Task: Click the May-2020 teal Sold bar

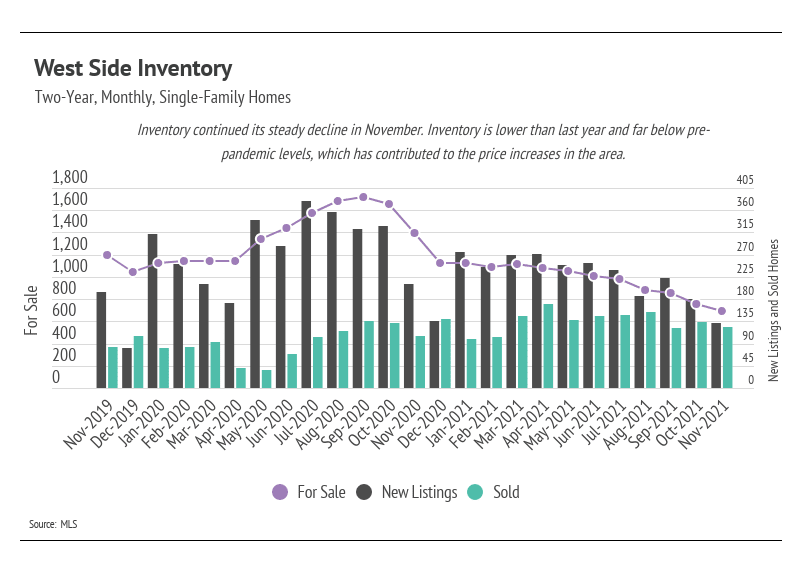Action: point(266,379)
